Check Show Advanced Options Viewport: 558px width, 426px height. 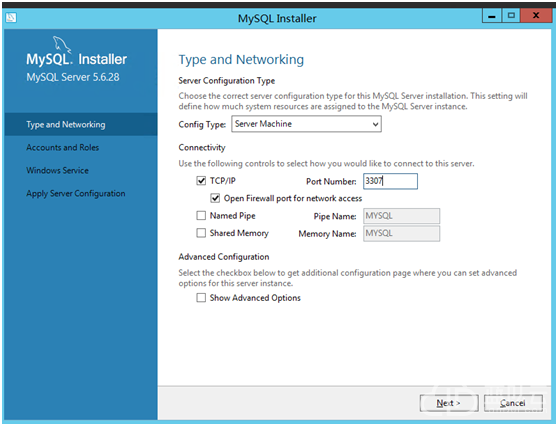(201, 298)
